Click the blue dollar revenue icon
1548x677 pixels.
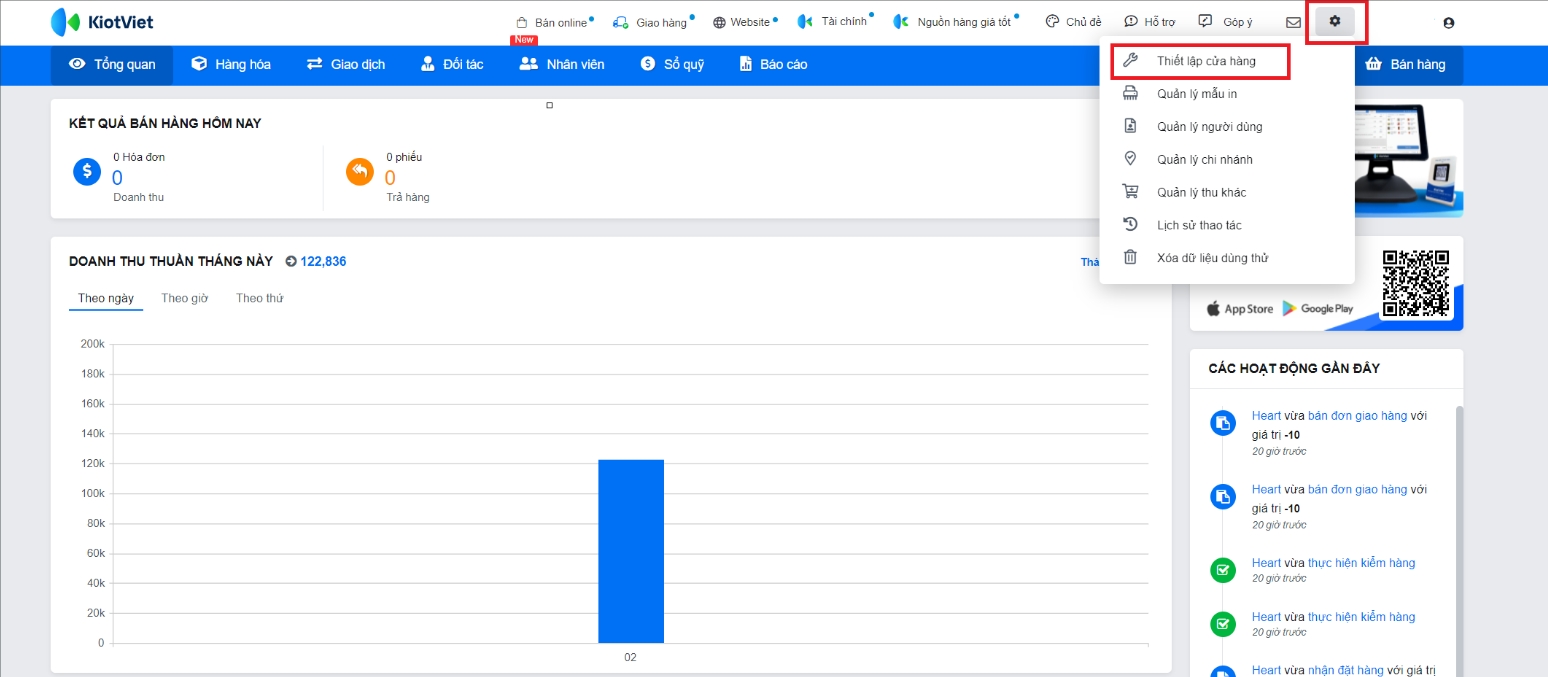[87, 172]
